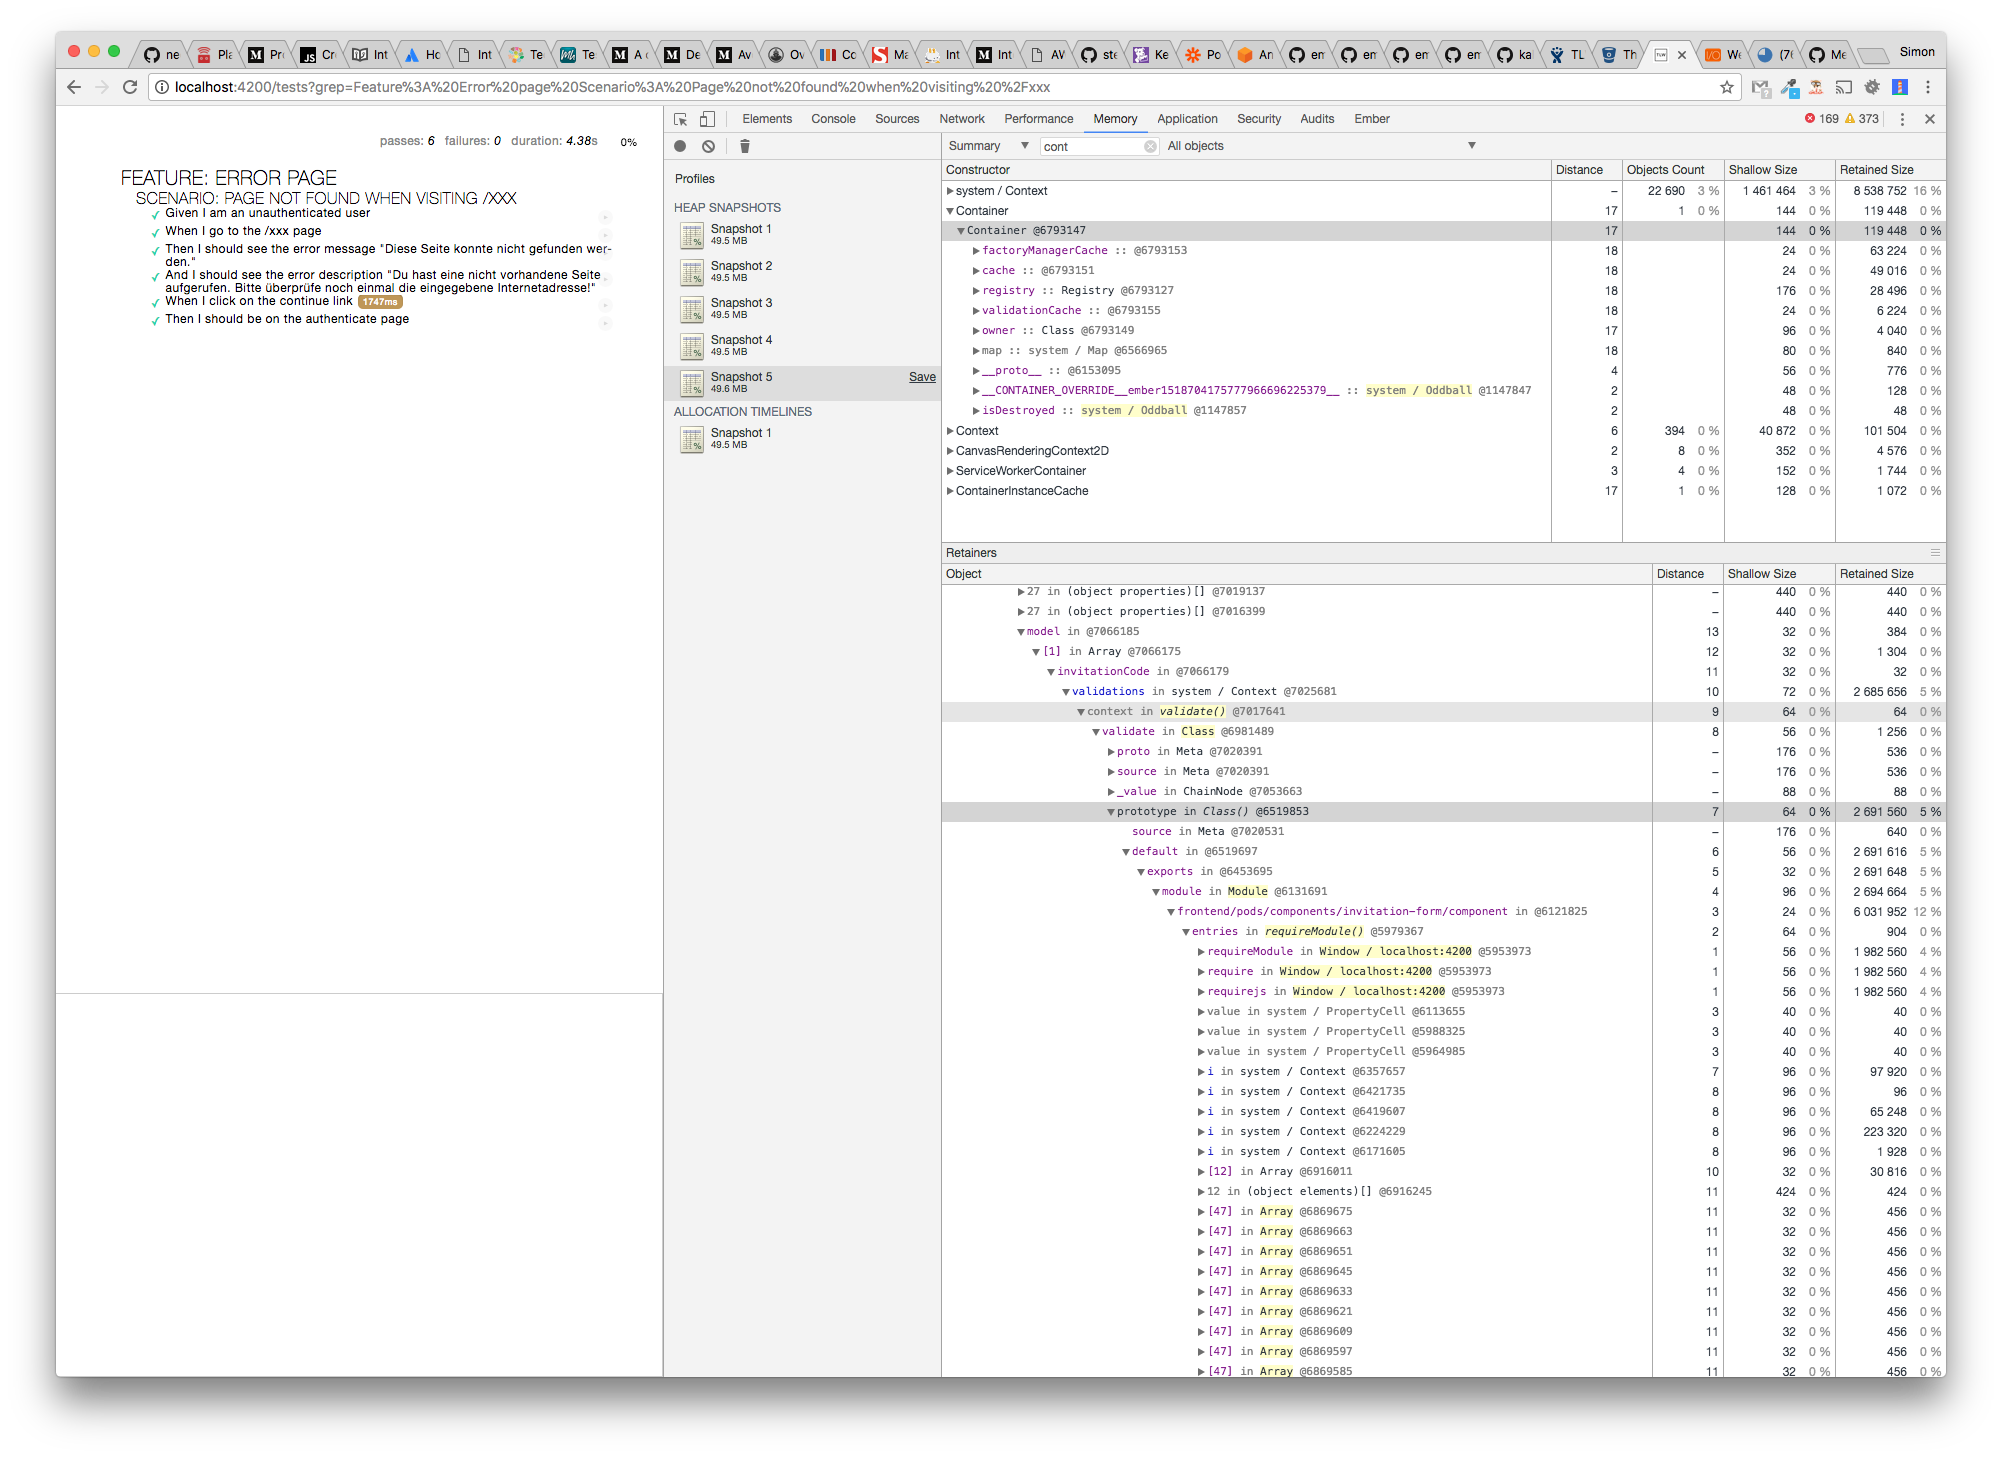Click the inspect element picker icon
The width and height of the screenshot is (2002, 1457).
click(681, 119)
